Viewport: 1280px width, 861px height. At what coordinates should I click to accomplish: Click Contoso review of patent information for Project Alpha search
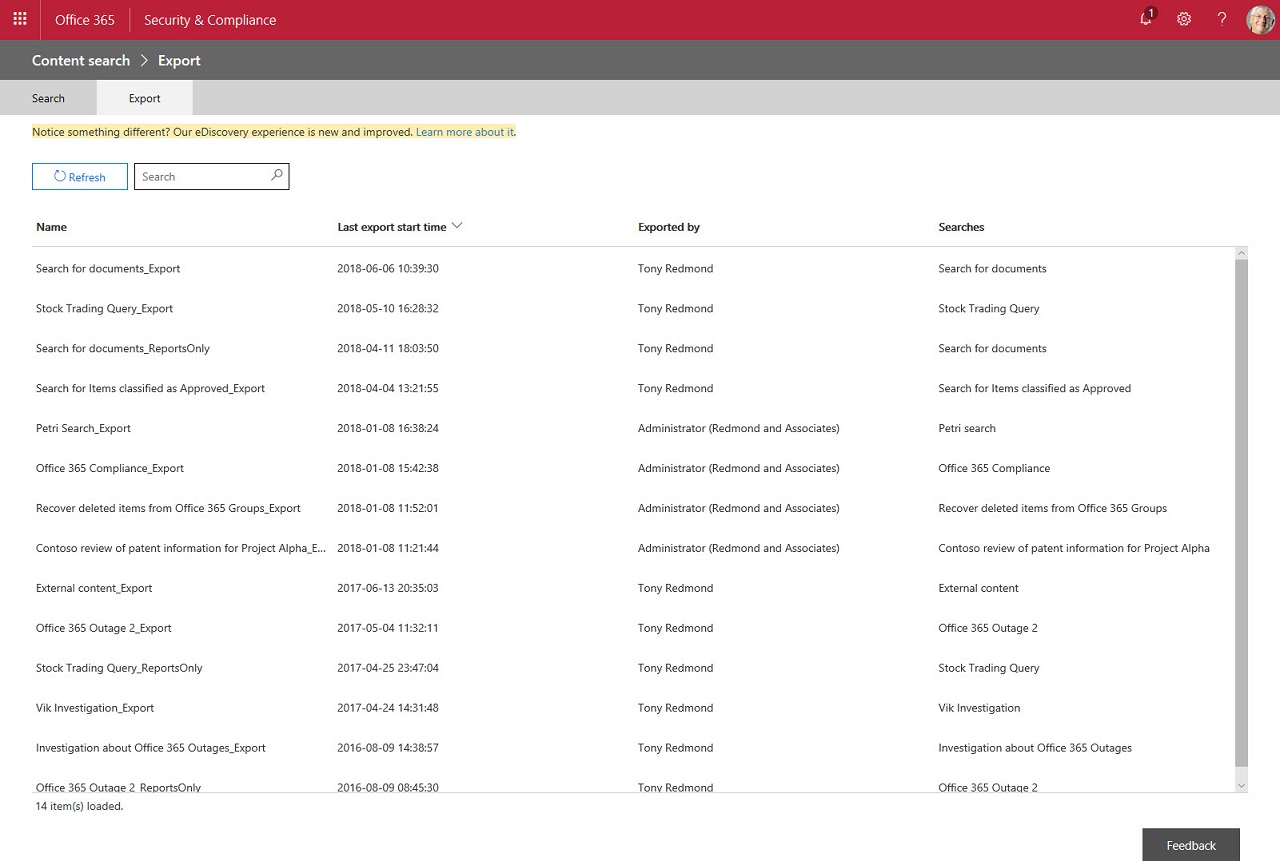(x=1074, y=548)
